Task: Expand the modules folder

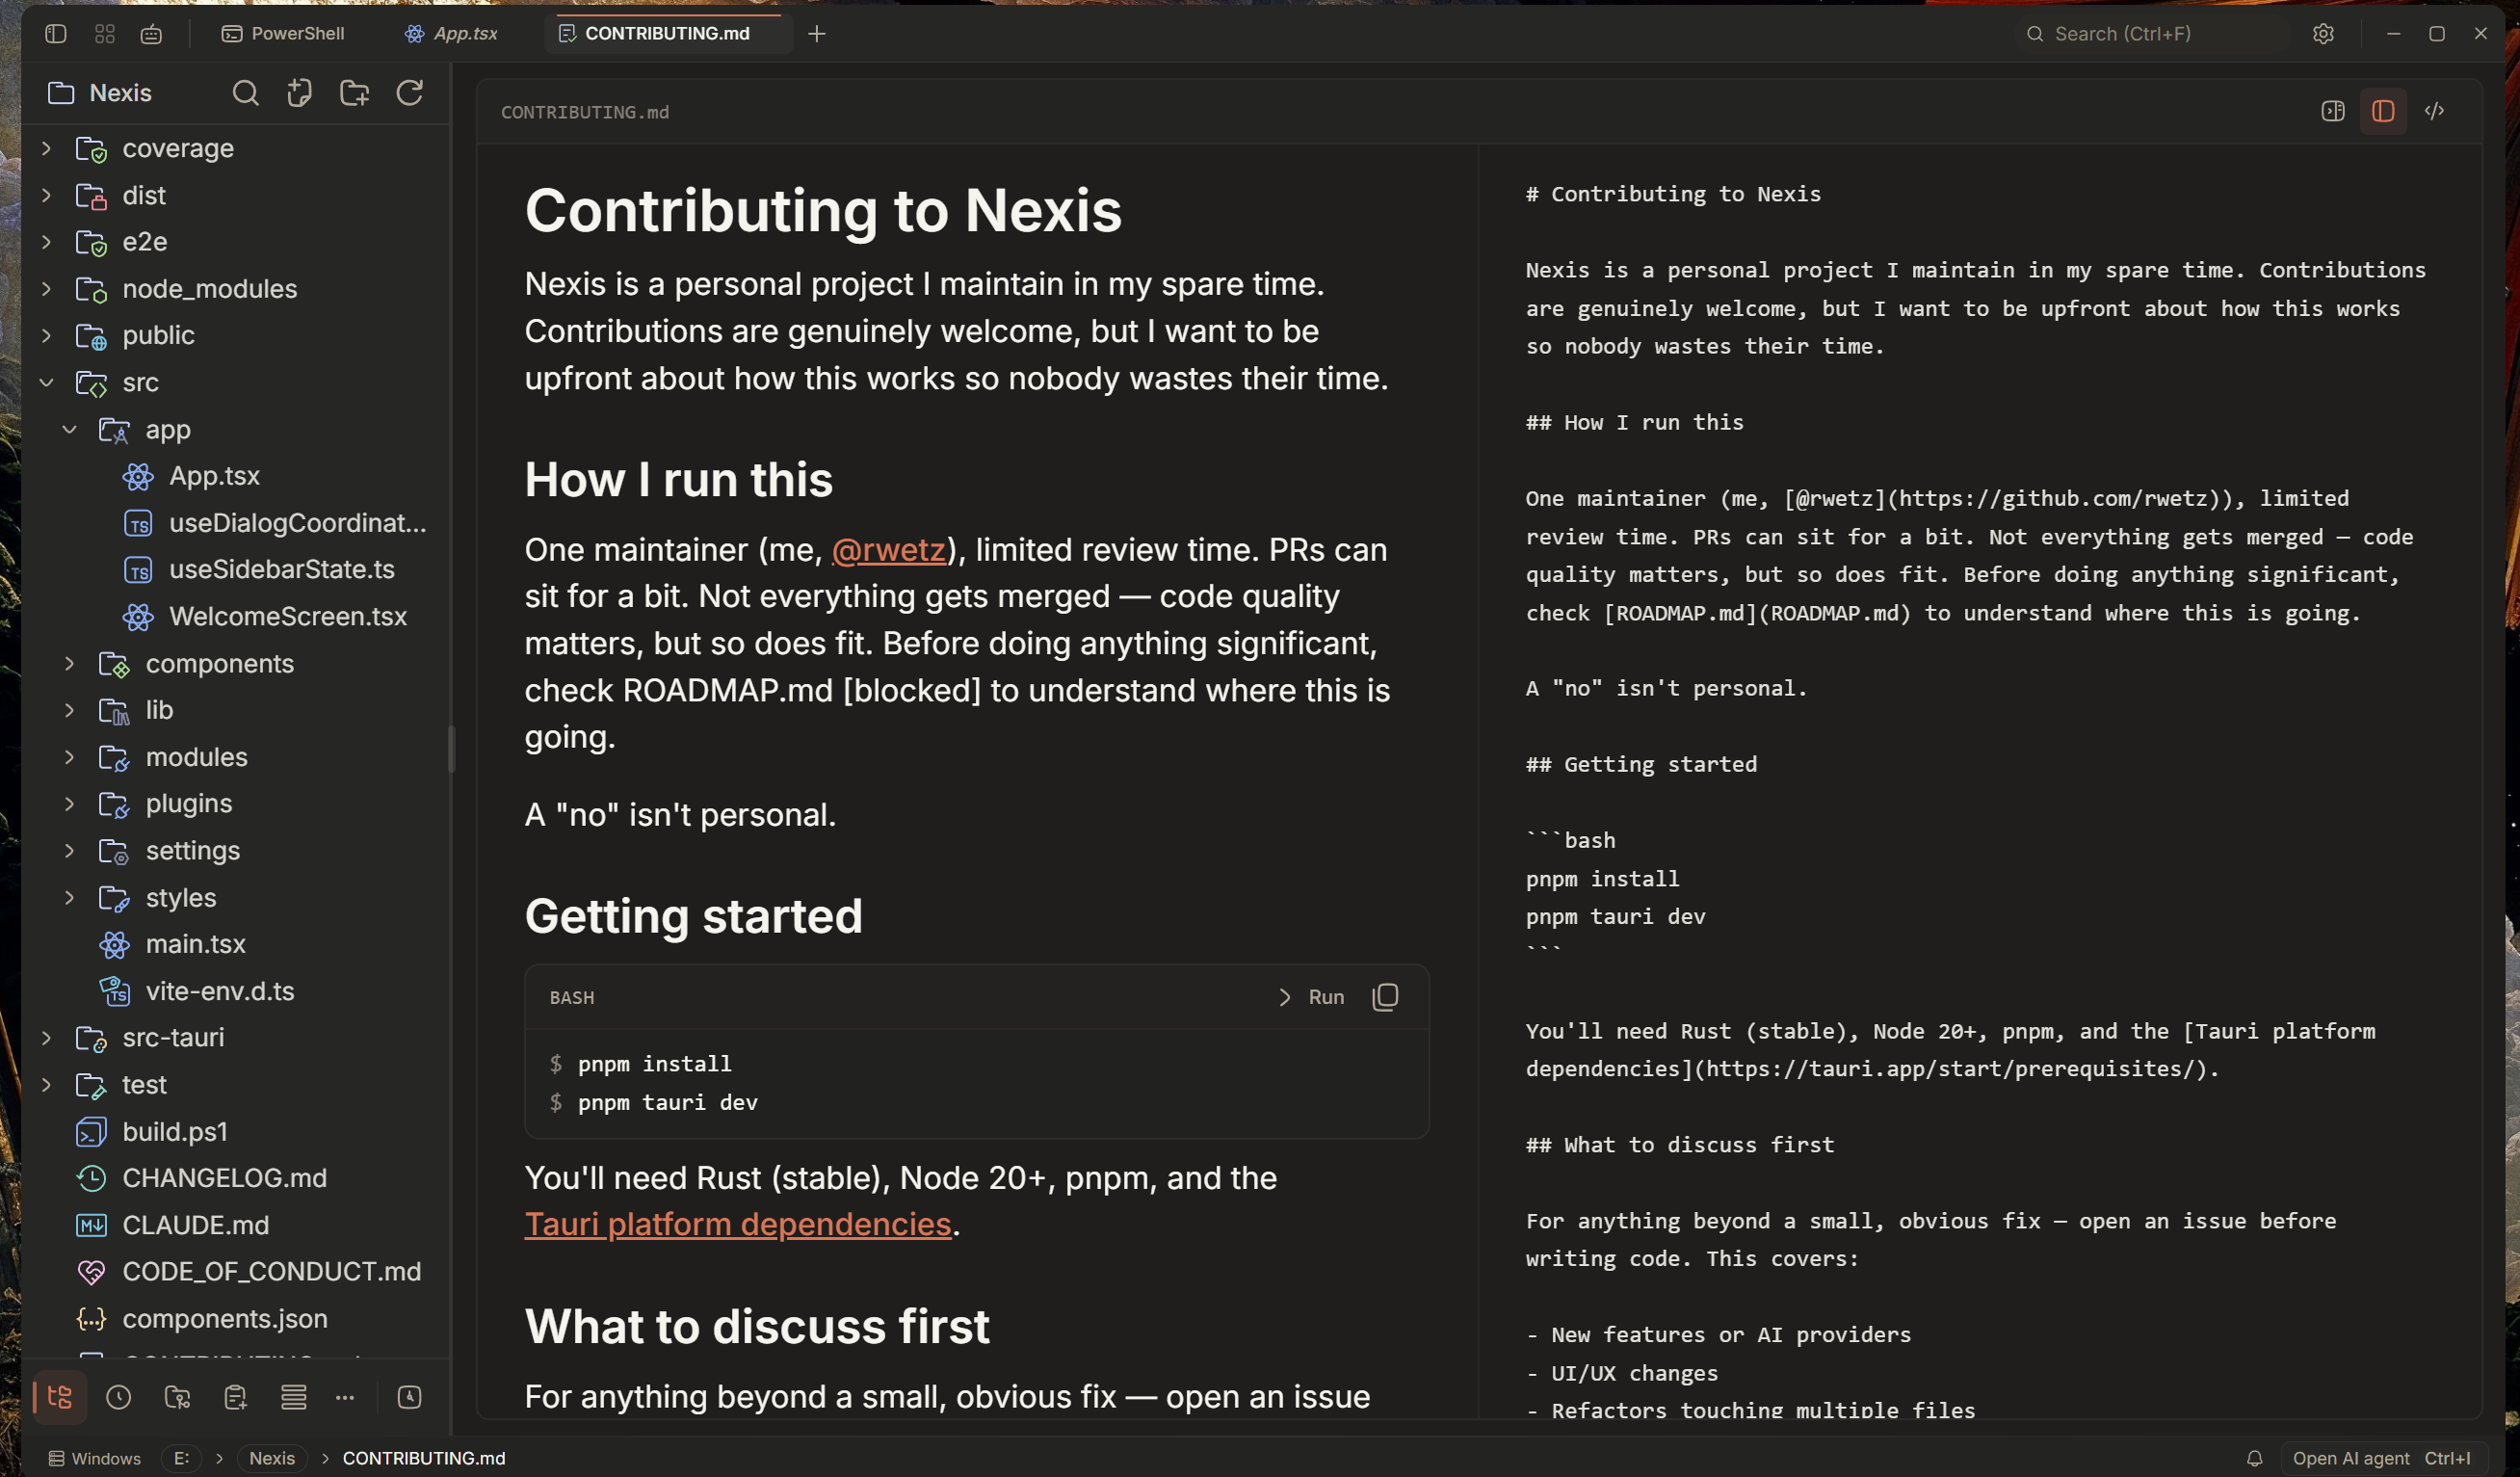Action: pos(69,757)
